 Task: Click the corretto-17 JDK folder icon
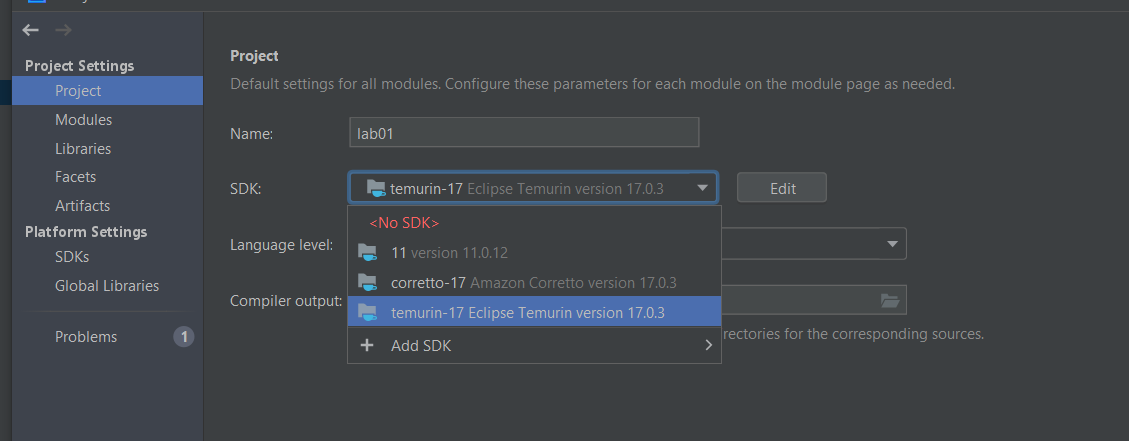(368, 282)
